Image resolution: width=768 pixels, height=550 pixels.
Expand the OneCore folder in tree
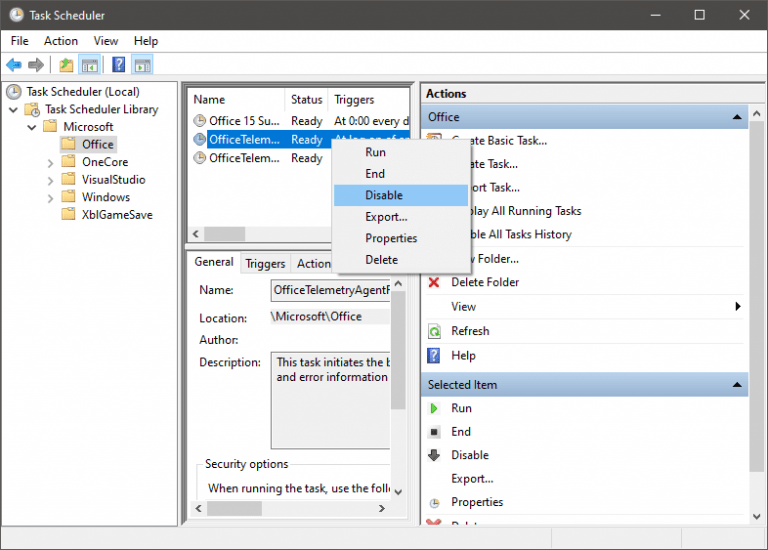[x=50, y=162]
